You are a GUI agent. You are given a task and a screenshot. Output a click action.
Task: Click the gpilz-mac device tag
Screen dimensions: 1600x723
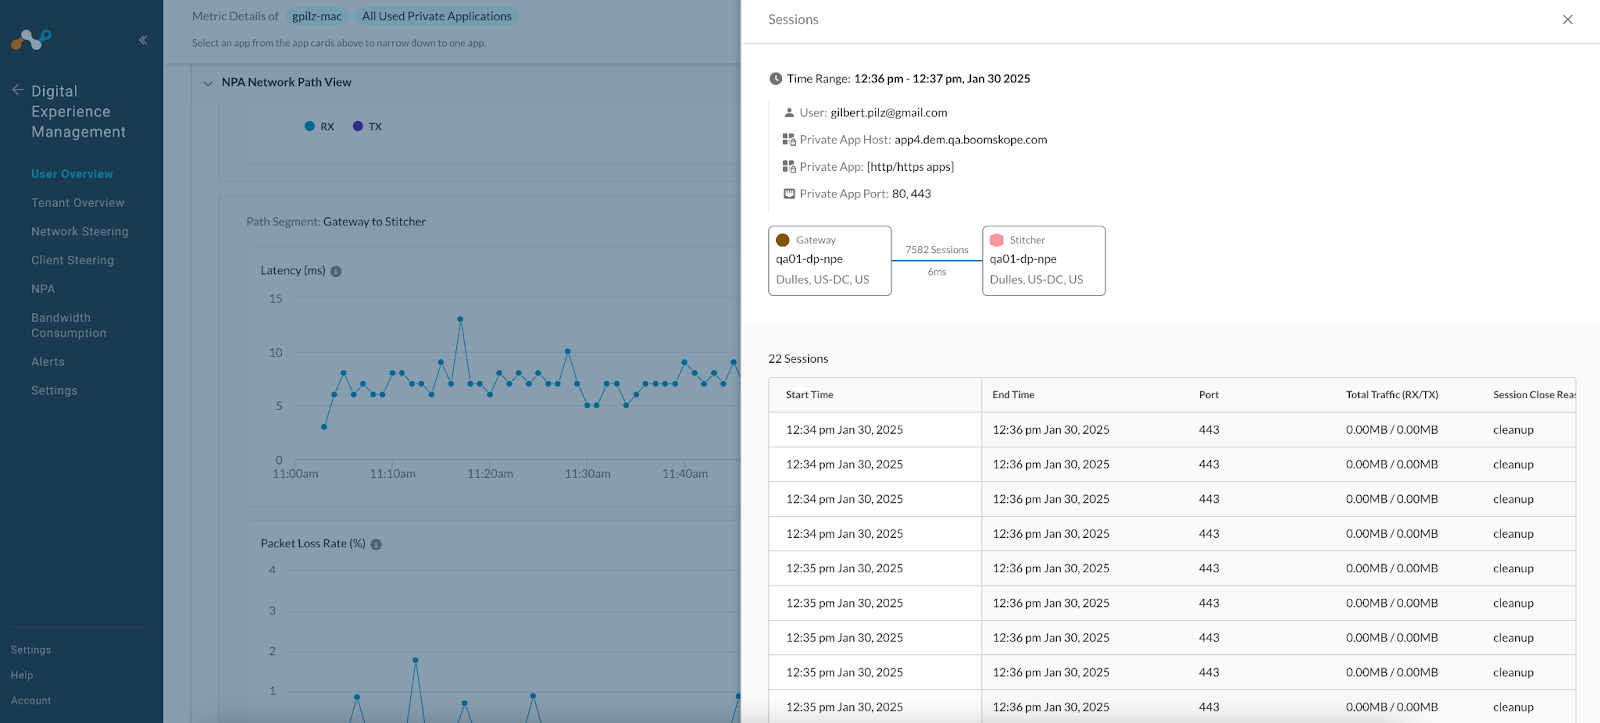317,16
